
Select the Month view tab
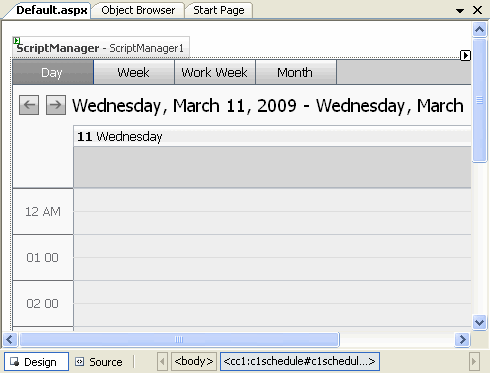coord(296,72)
